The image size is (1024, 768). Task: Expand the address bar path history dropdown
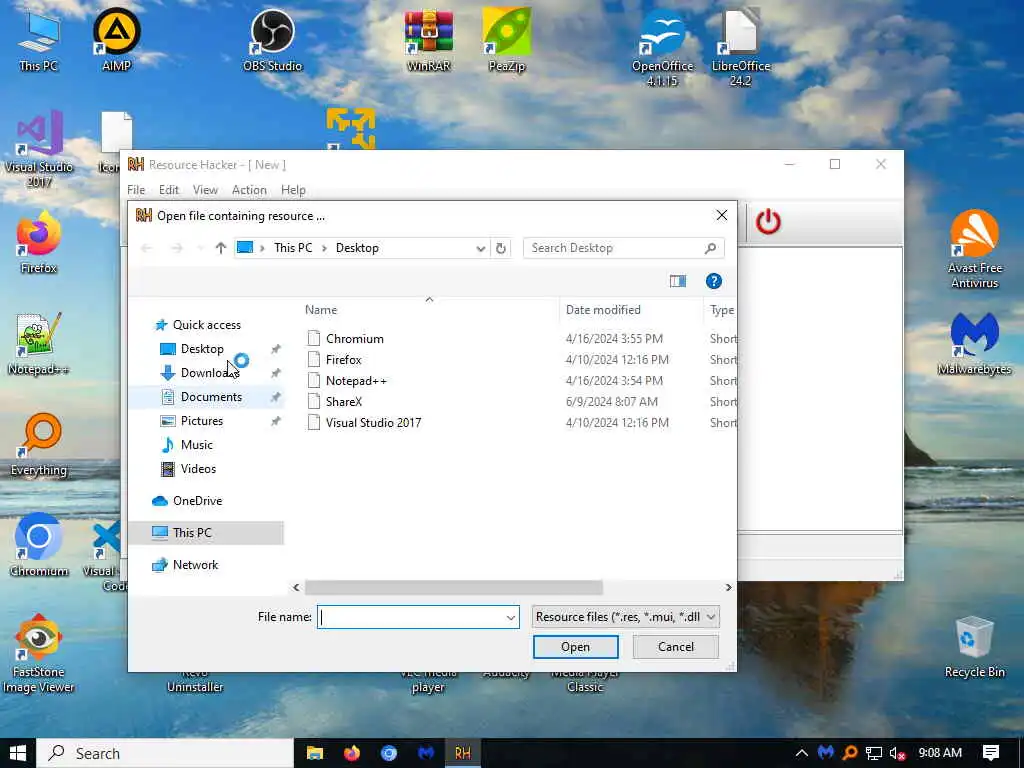coord(481,248)
